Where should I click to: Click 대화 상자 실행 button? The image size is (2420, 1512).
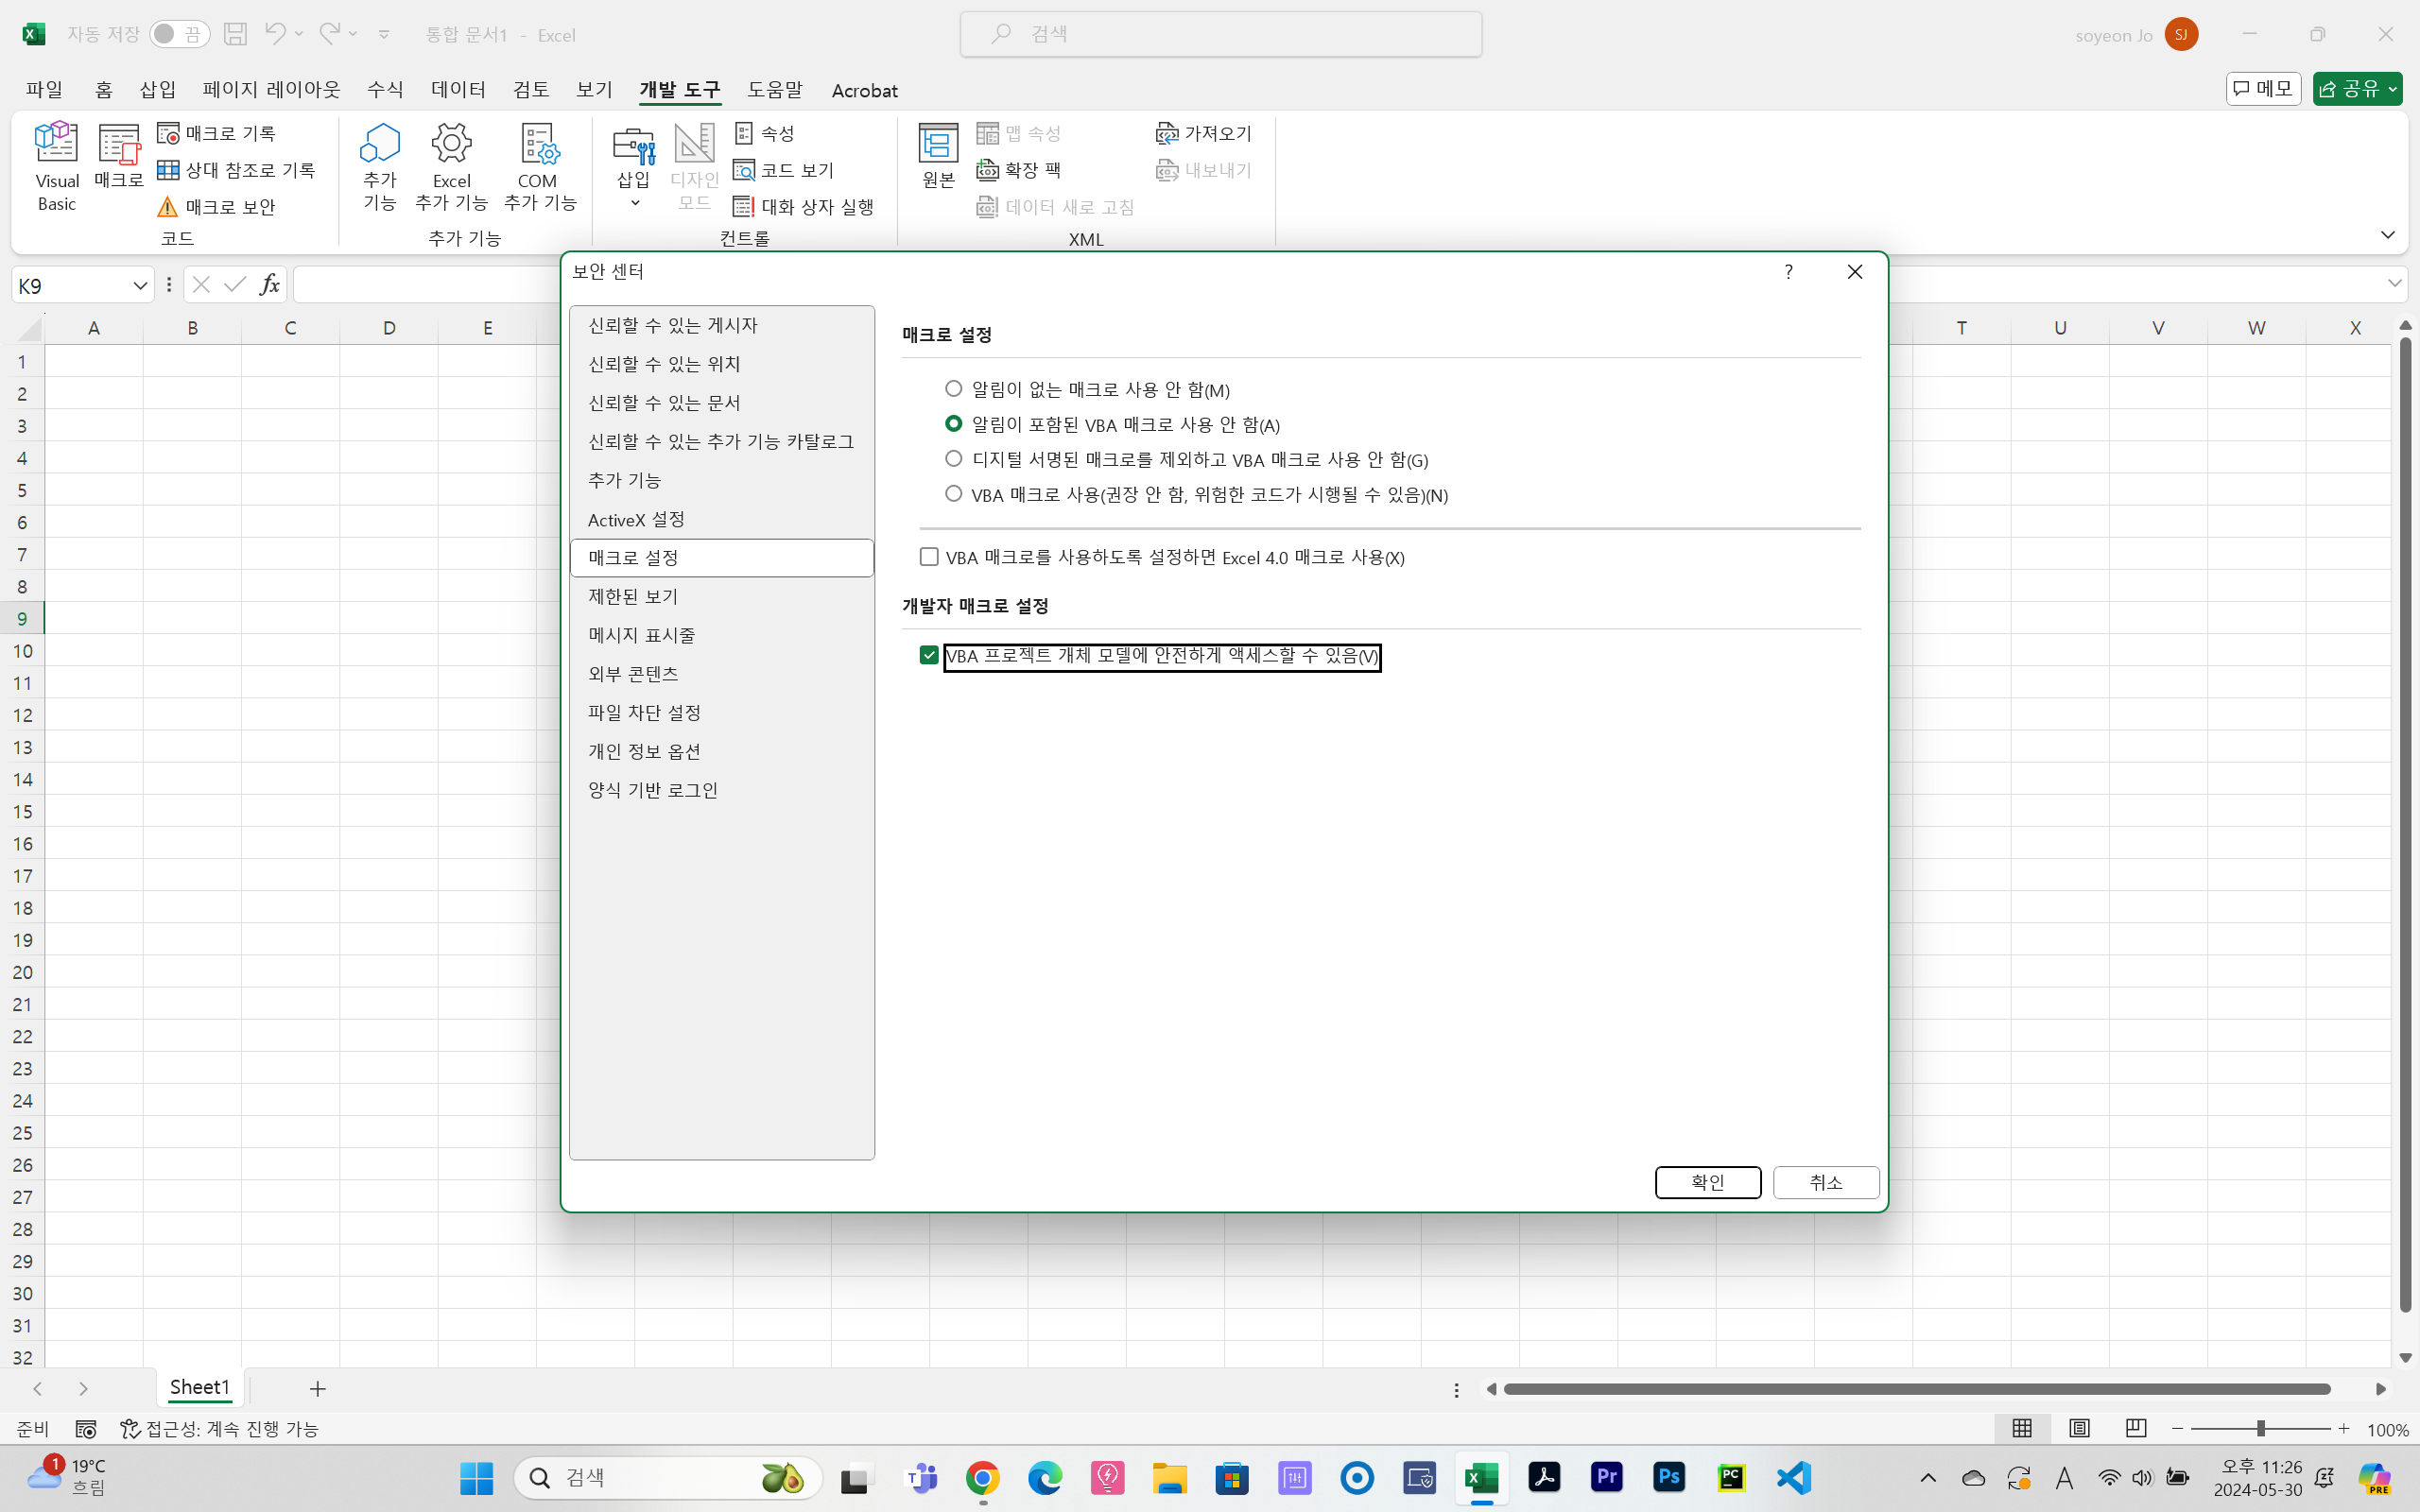pos(804,207)
